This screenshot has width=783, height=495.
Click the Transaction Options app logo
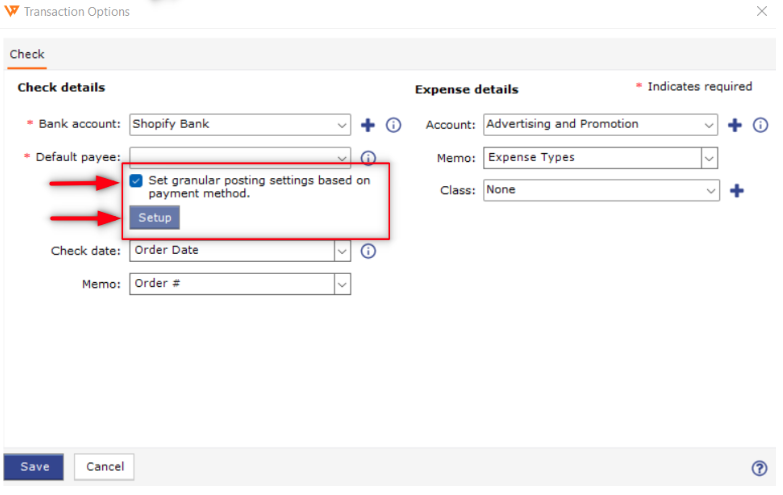click(x=11, y=11)
